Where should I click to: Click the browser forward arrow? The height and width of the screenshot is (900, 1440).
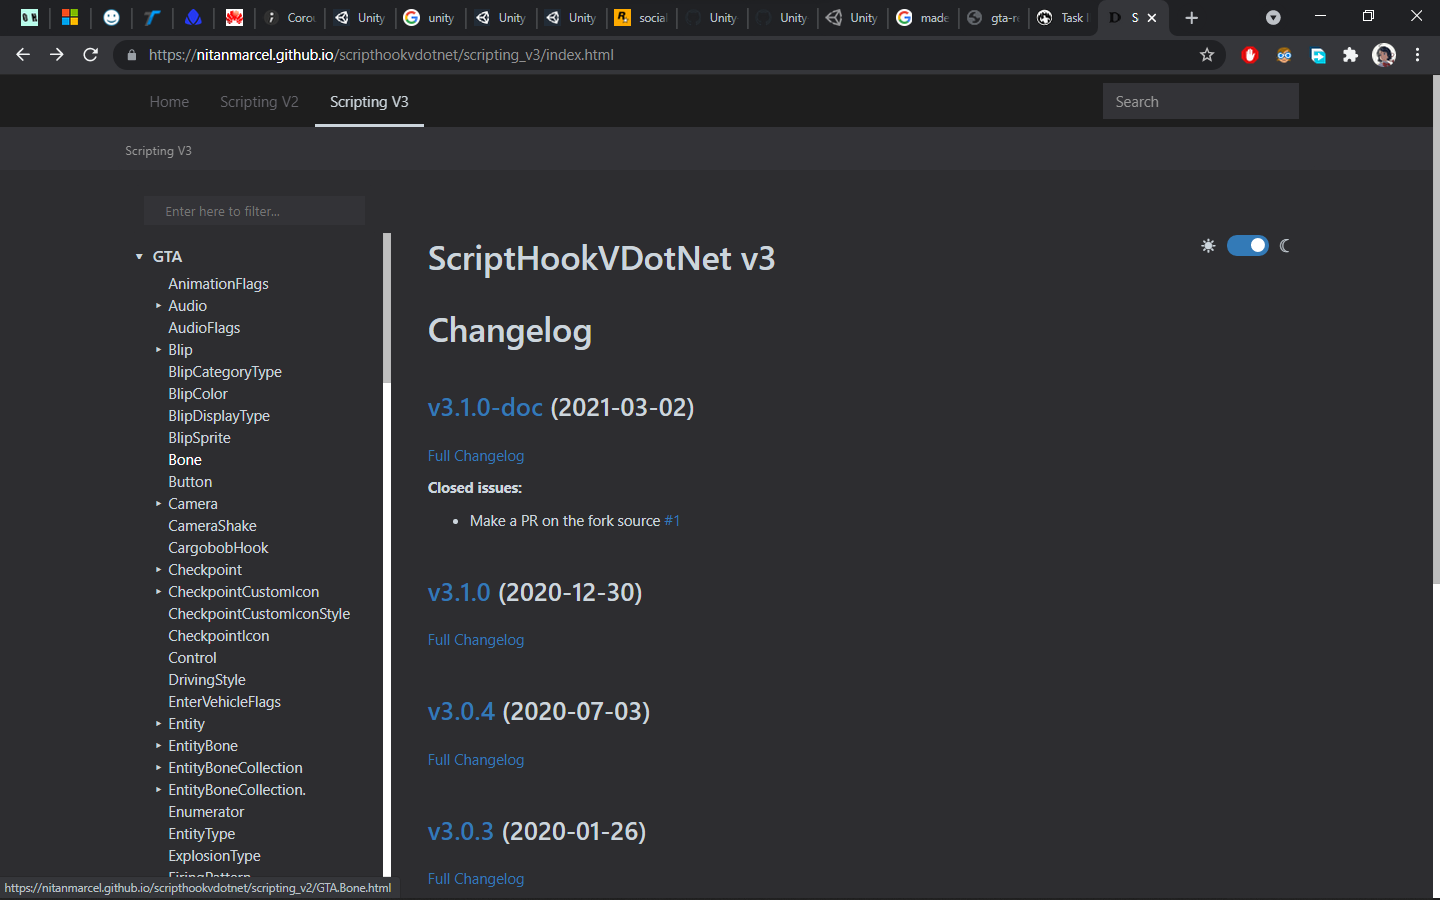pos(57,55)
